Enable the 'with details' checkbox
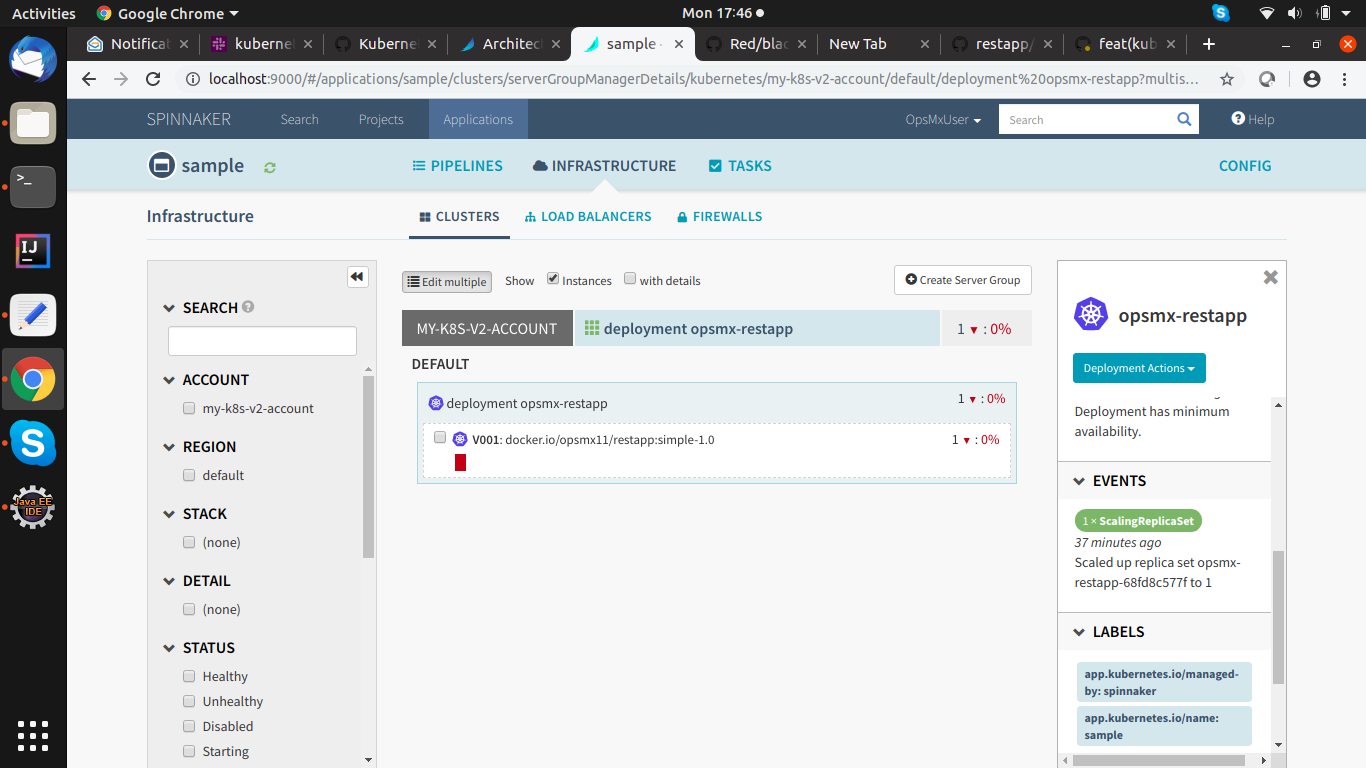This screenshot has height=768, width=1366. [630, 279]
